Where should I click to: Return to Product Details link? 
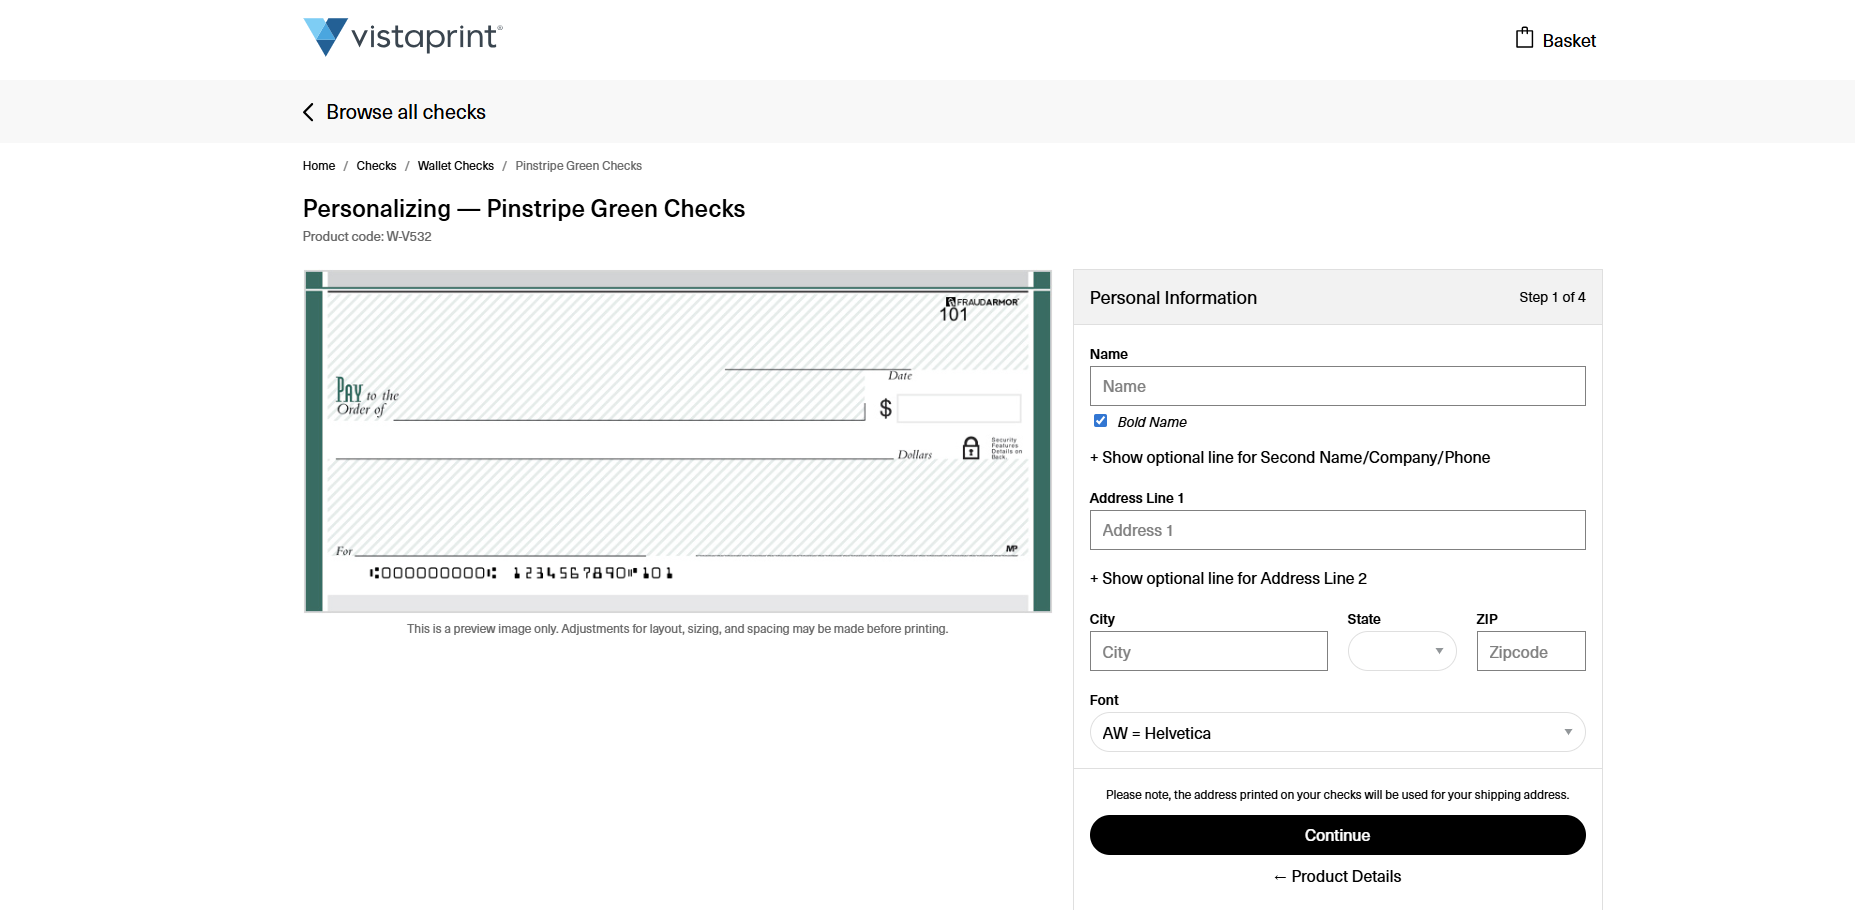tap(1337, 876)
